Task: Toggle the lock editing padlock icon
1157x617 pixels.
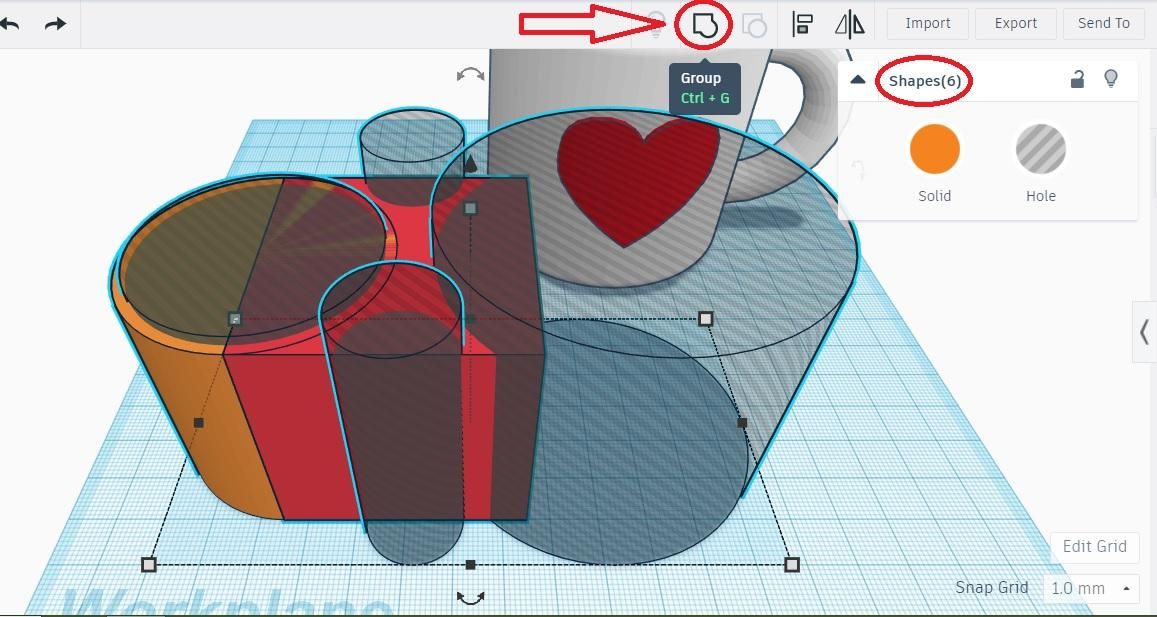Action: (x=1077, y=79)
